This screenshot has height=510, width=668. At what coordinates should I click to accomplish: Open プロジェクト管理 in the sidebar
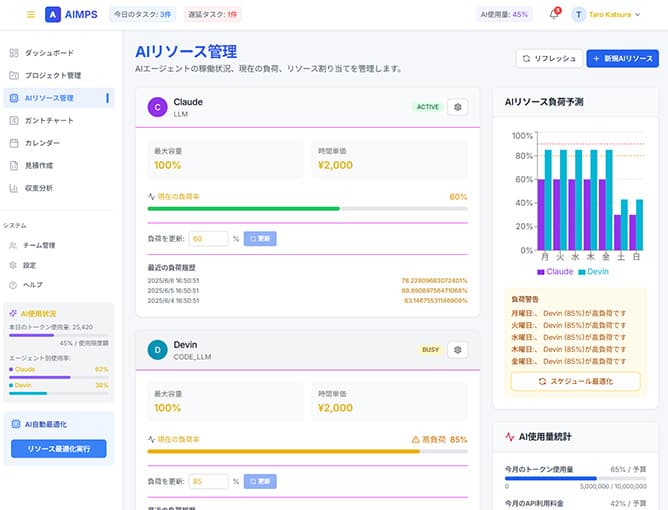point(59,75)
